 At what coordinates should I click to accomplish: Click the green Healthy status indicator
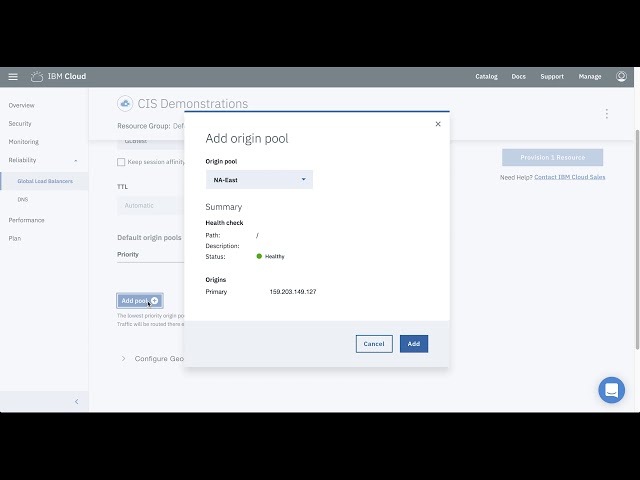pos(259,256)
